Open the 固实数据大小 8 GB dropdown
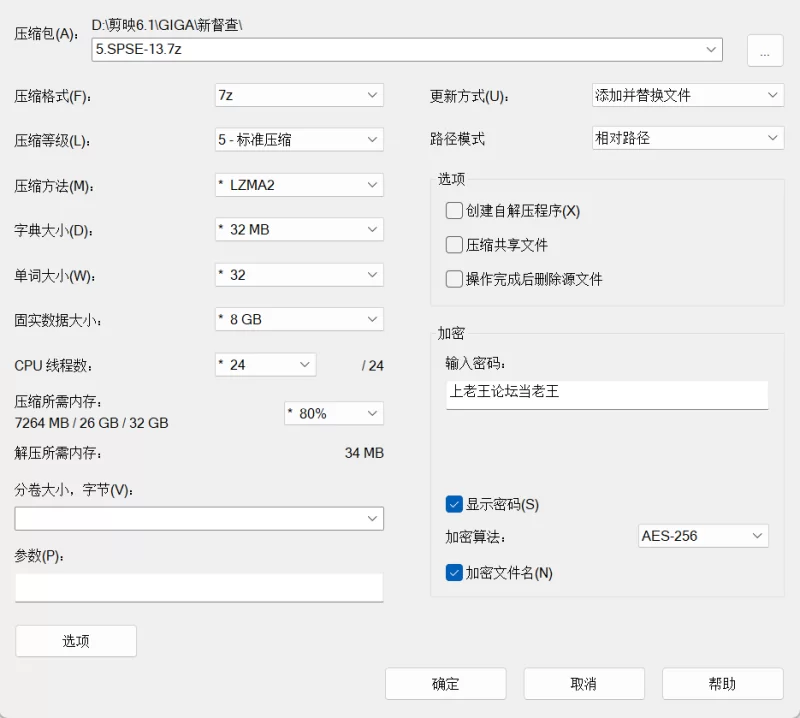800x718 pixels. pyautogui.click(x=299, y=319)
